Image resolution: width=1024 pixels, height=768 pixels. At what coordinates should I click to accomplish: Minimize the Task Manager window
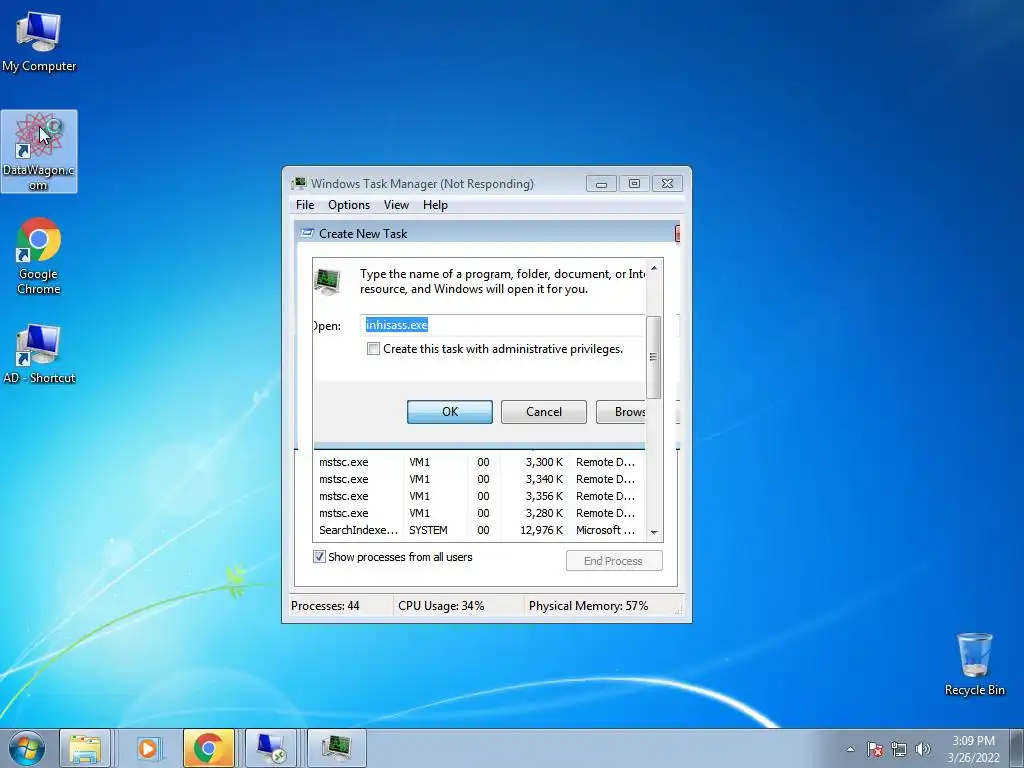point(601,184)
